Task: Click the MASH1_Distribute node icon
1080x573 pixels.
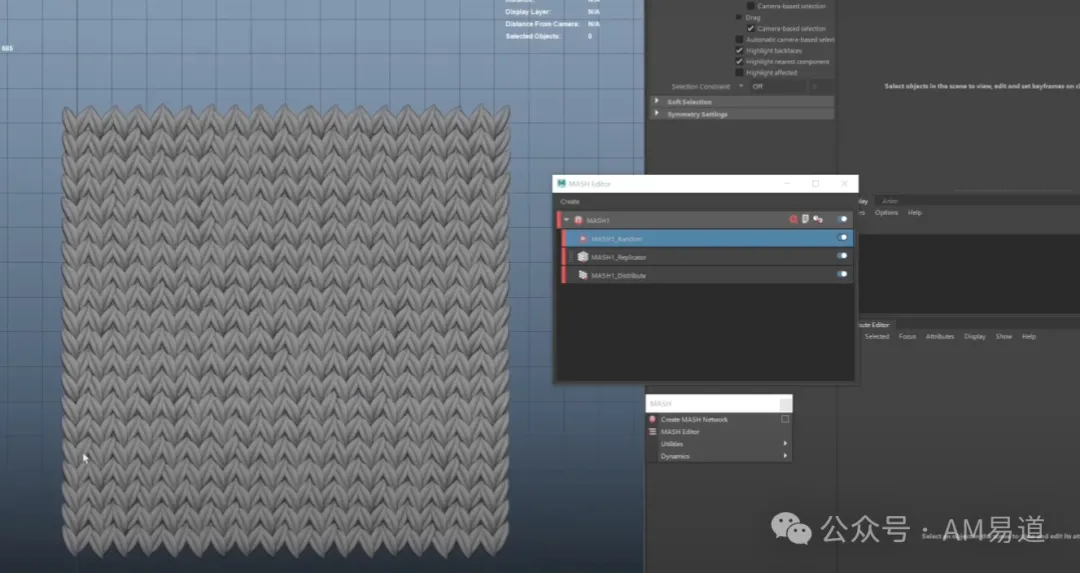Action: click(583, 275)
